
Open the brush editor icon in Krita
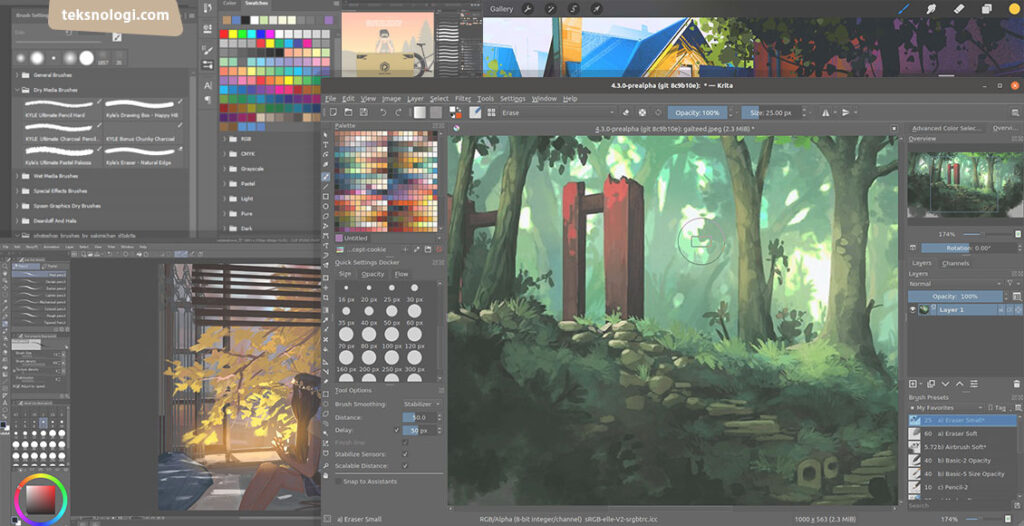coord(475,112)
